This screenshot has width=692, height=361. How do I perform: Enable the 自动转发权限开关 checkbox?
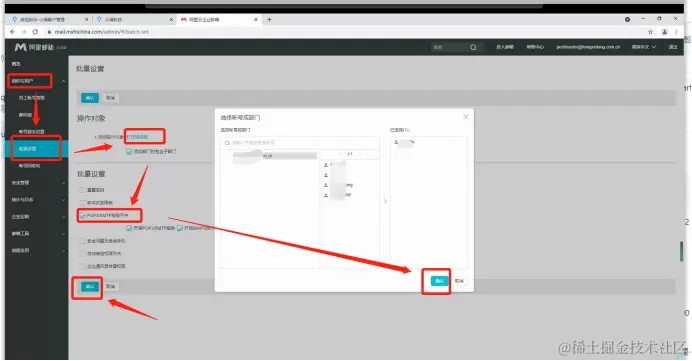pos(82,254)
